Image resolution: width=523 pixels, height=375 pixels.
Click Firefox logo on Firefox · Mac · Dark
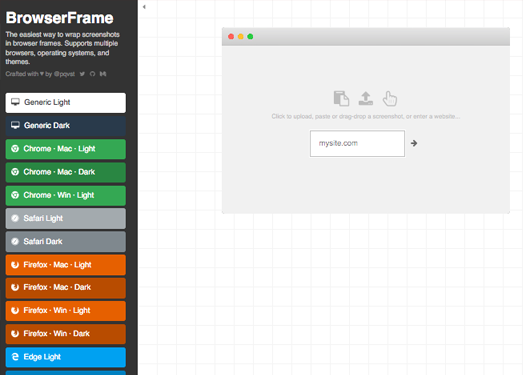tap(15, 287)
